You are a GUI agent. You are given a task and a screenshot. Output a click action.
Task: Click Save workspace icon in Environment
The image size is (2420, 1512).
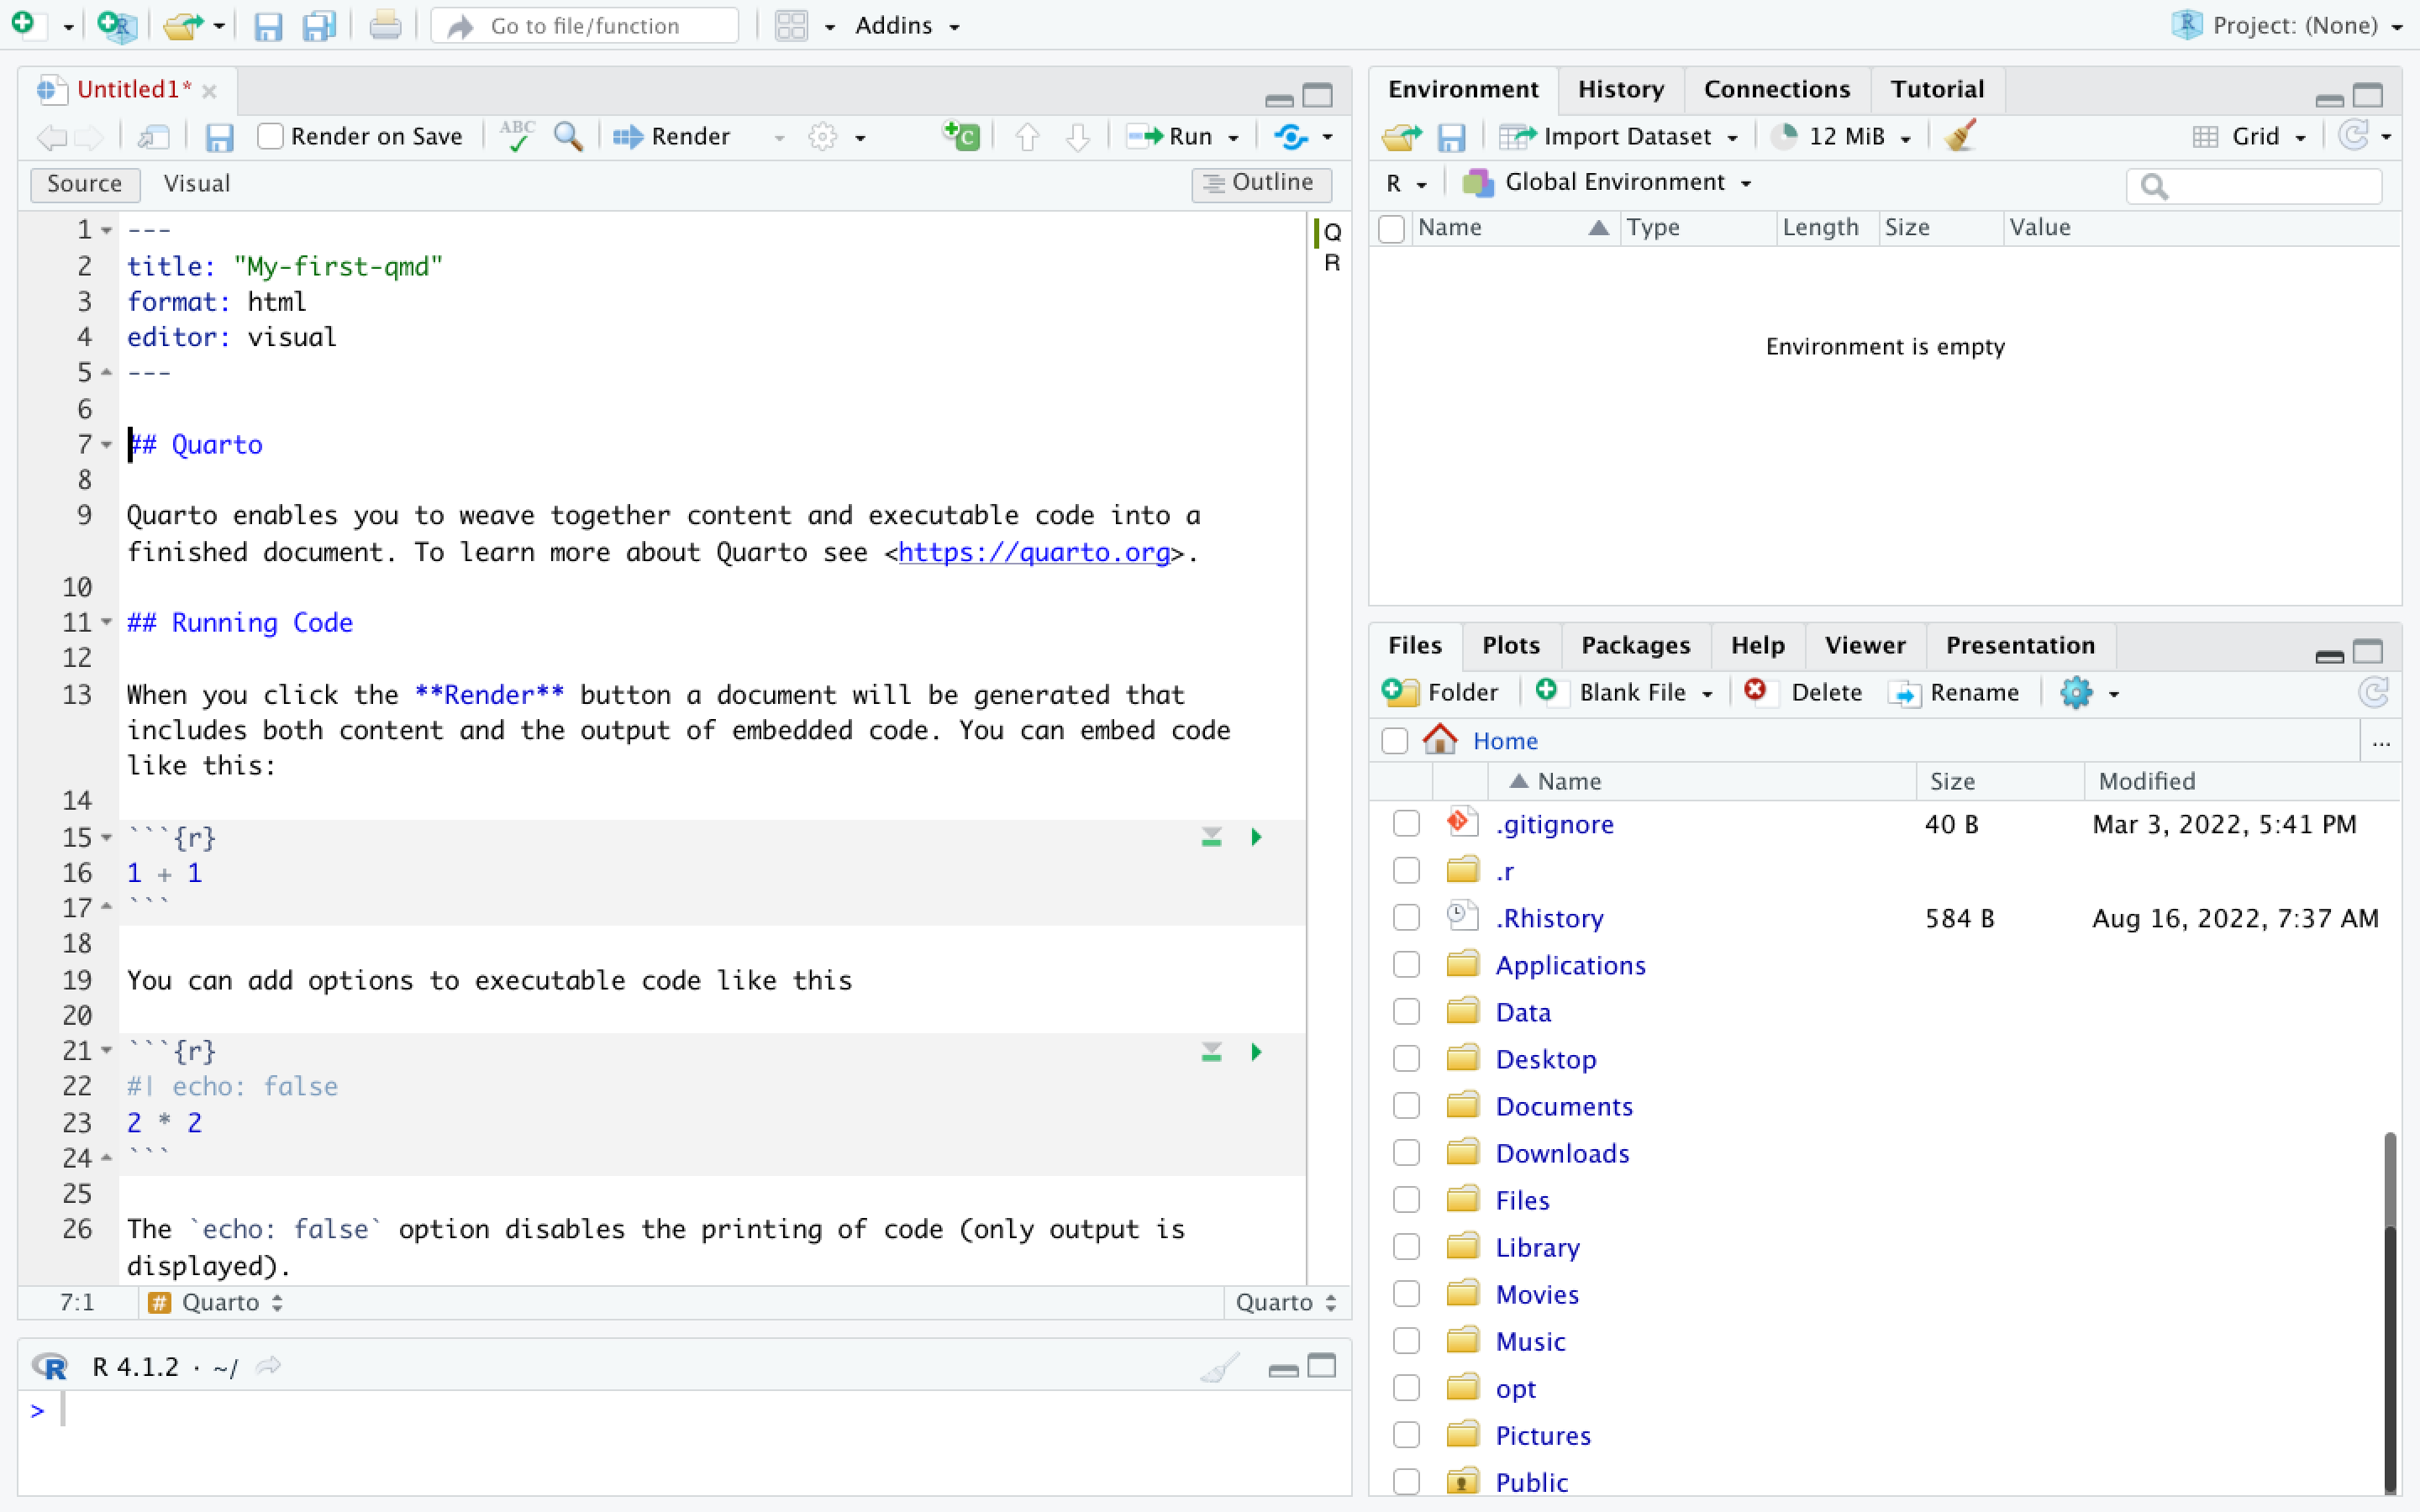1451,137
